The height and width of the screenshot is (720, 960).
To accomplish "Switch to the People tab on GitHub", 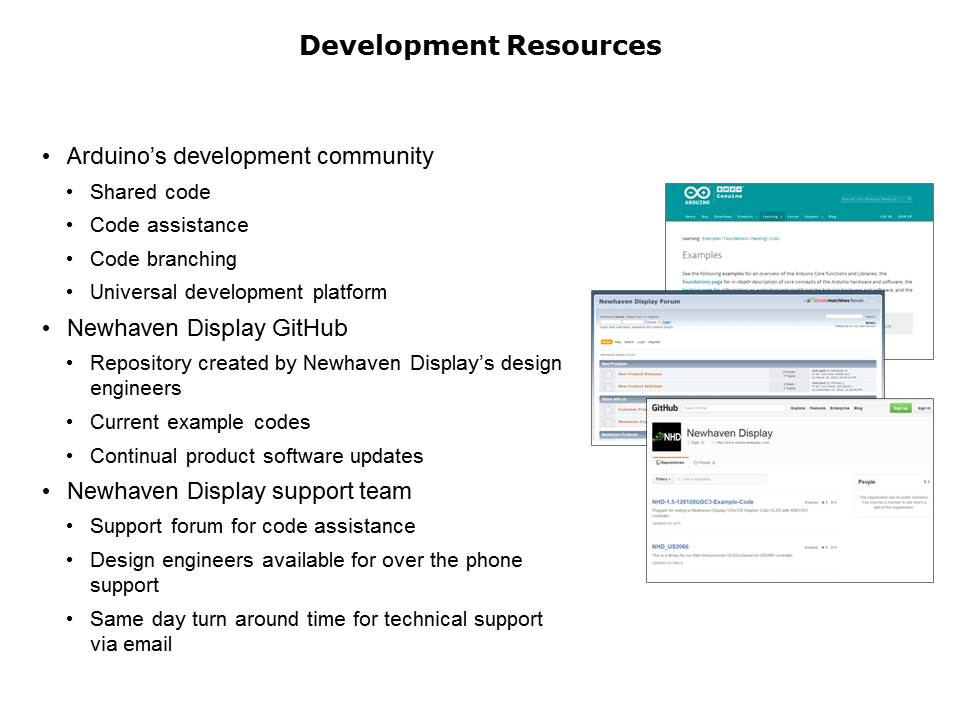I will (703, 463).
